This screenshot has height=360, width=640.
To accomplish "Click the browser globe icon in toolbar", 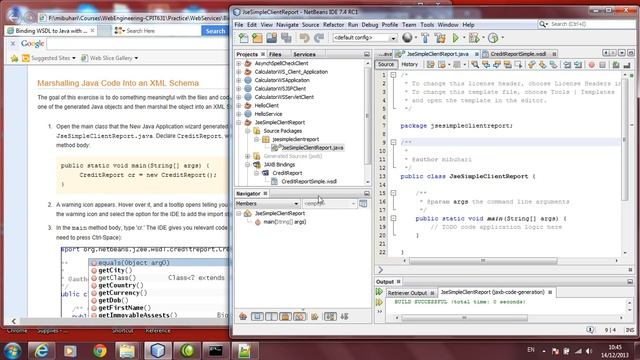I will 407,38.
